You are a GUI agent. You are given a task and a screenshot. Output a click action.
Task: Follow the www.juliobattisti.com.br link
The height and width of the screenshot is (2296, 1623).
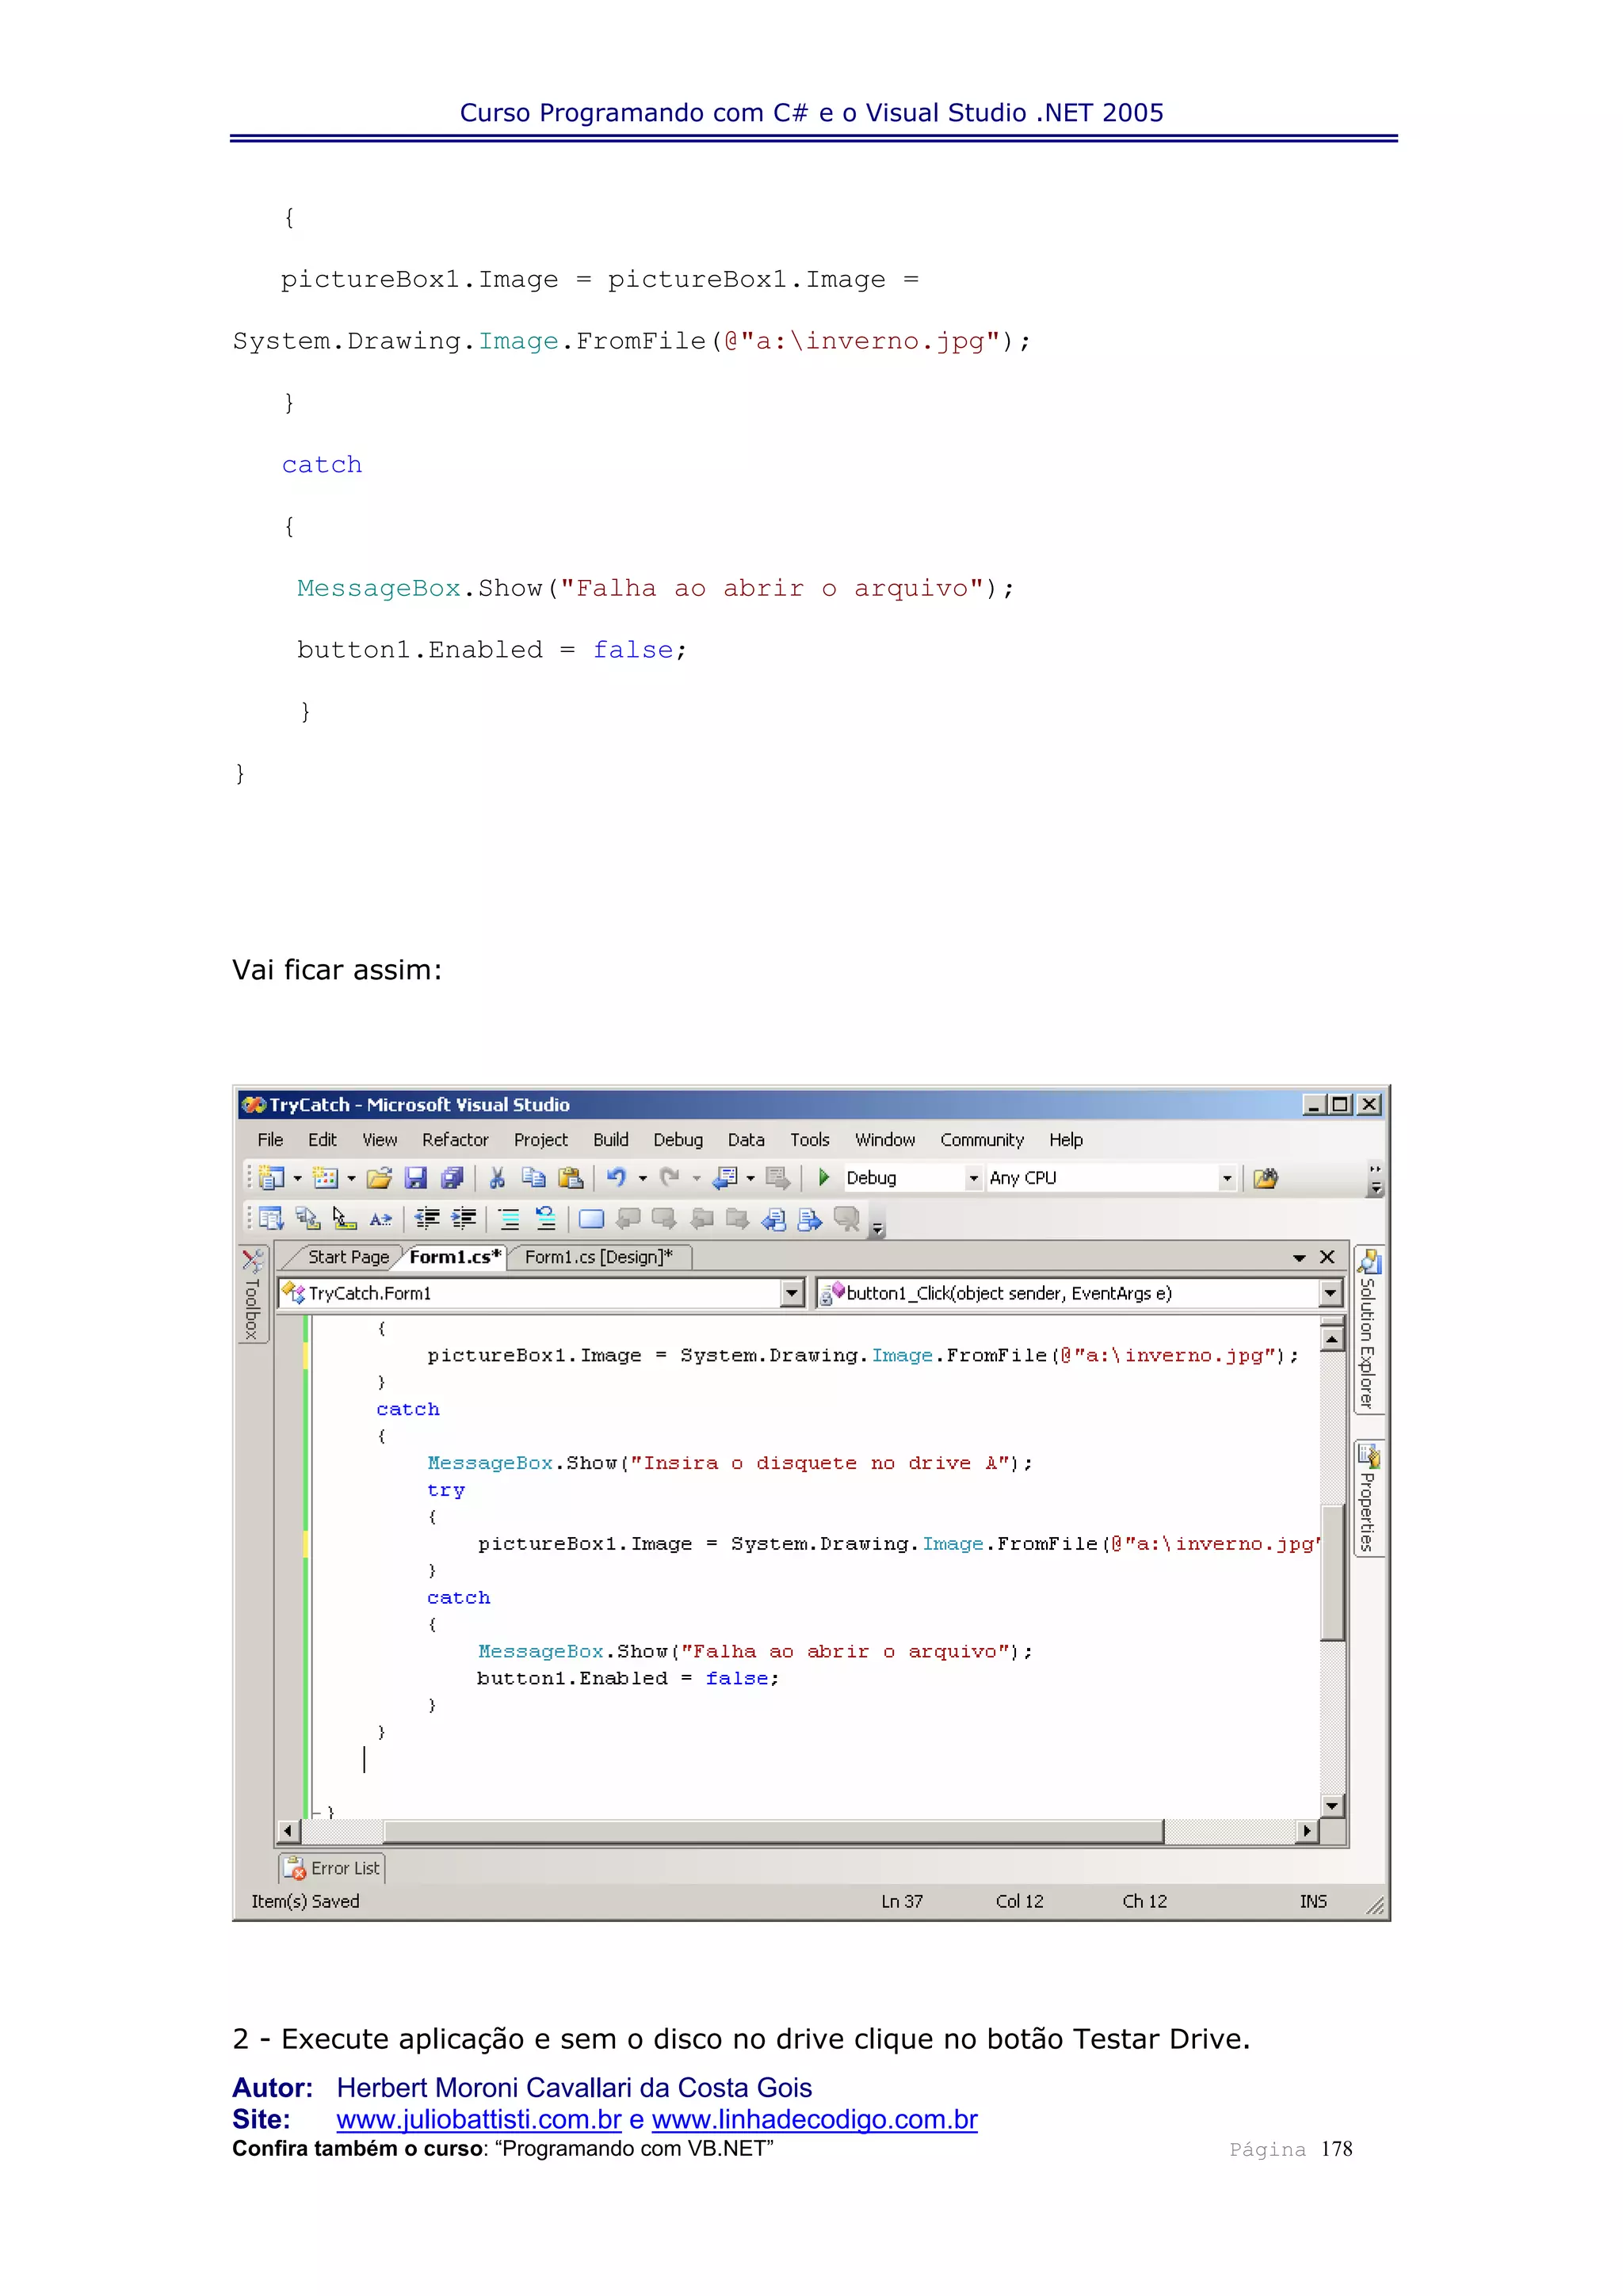click(479, 2119)
